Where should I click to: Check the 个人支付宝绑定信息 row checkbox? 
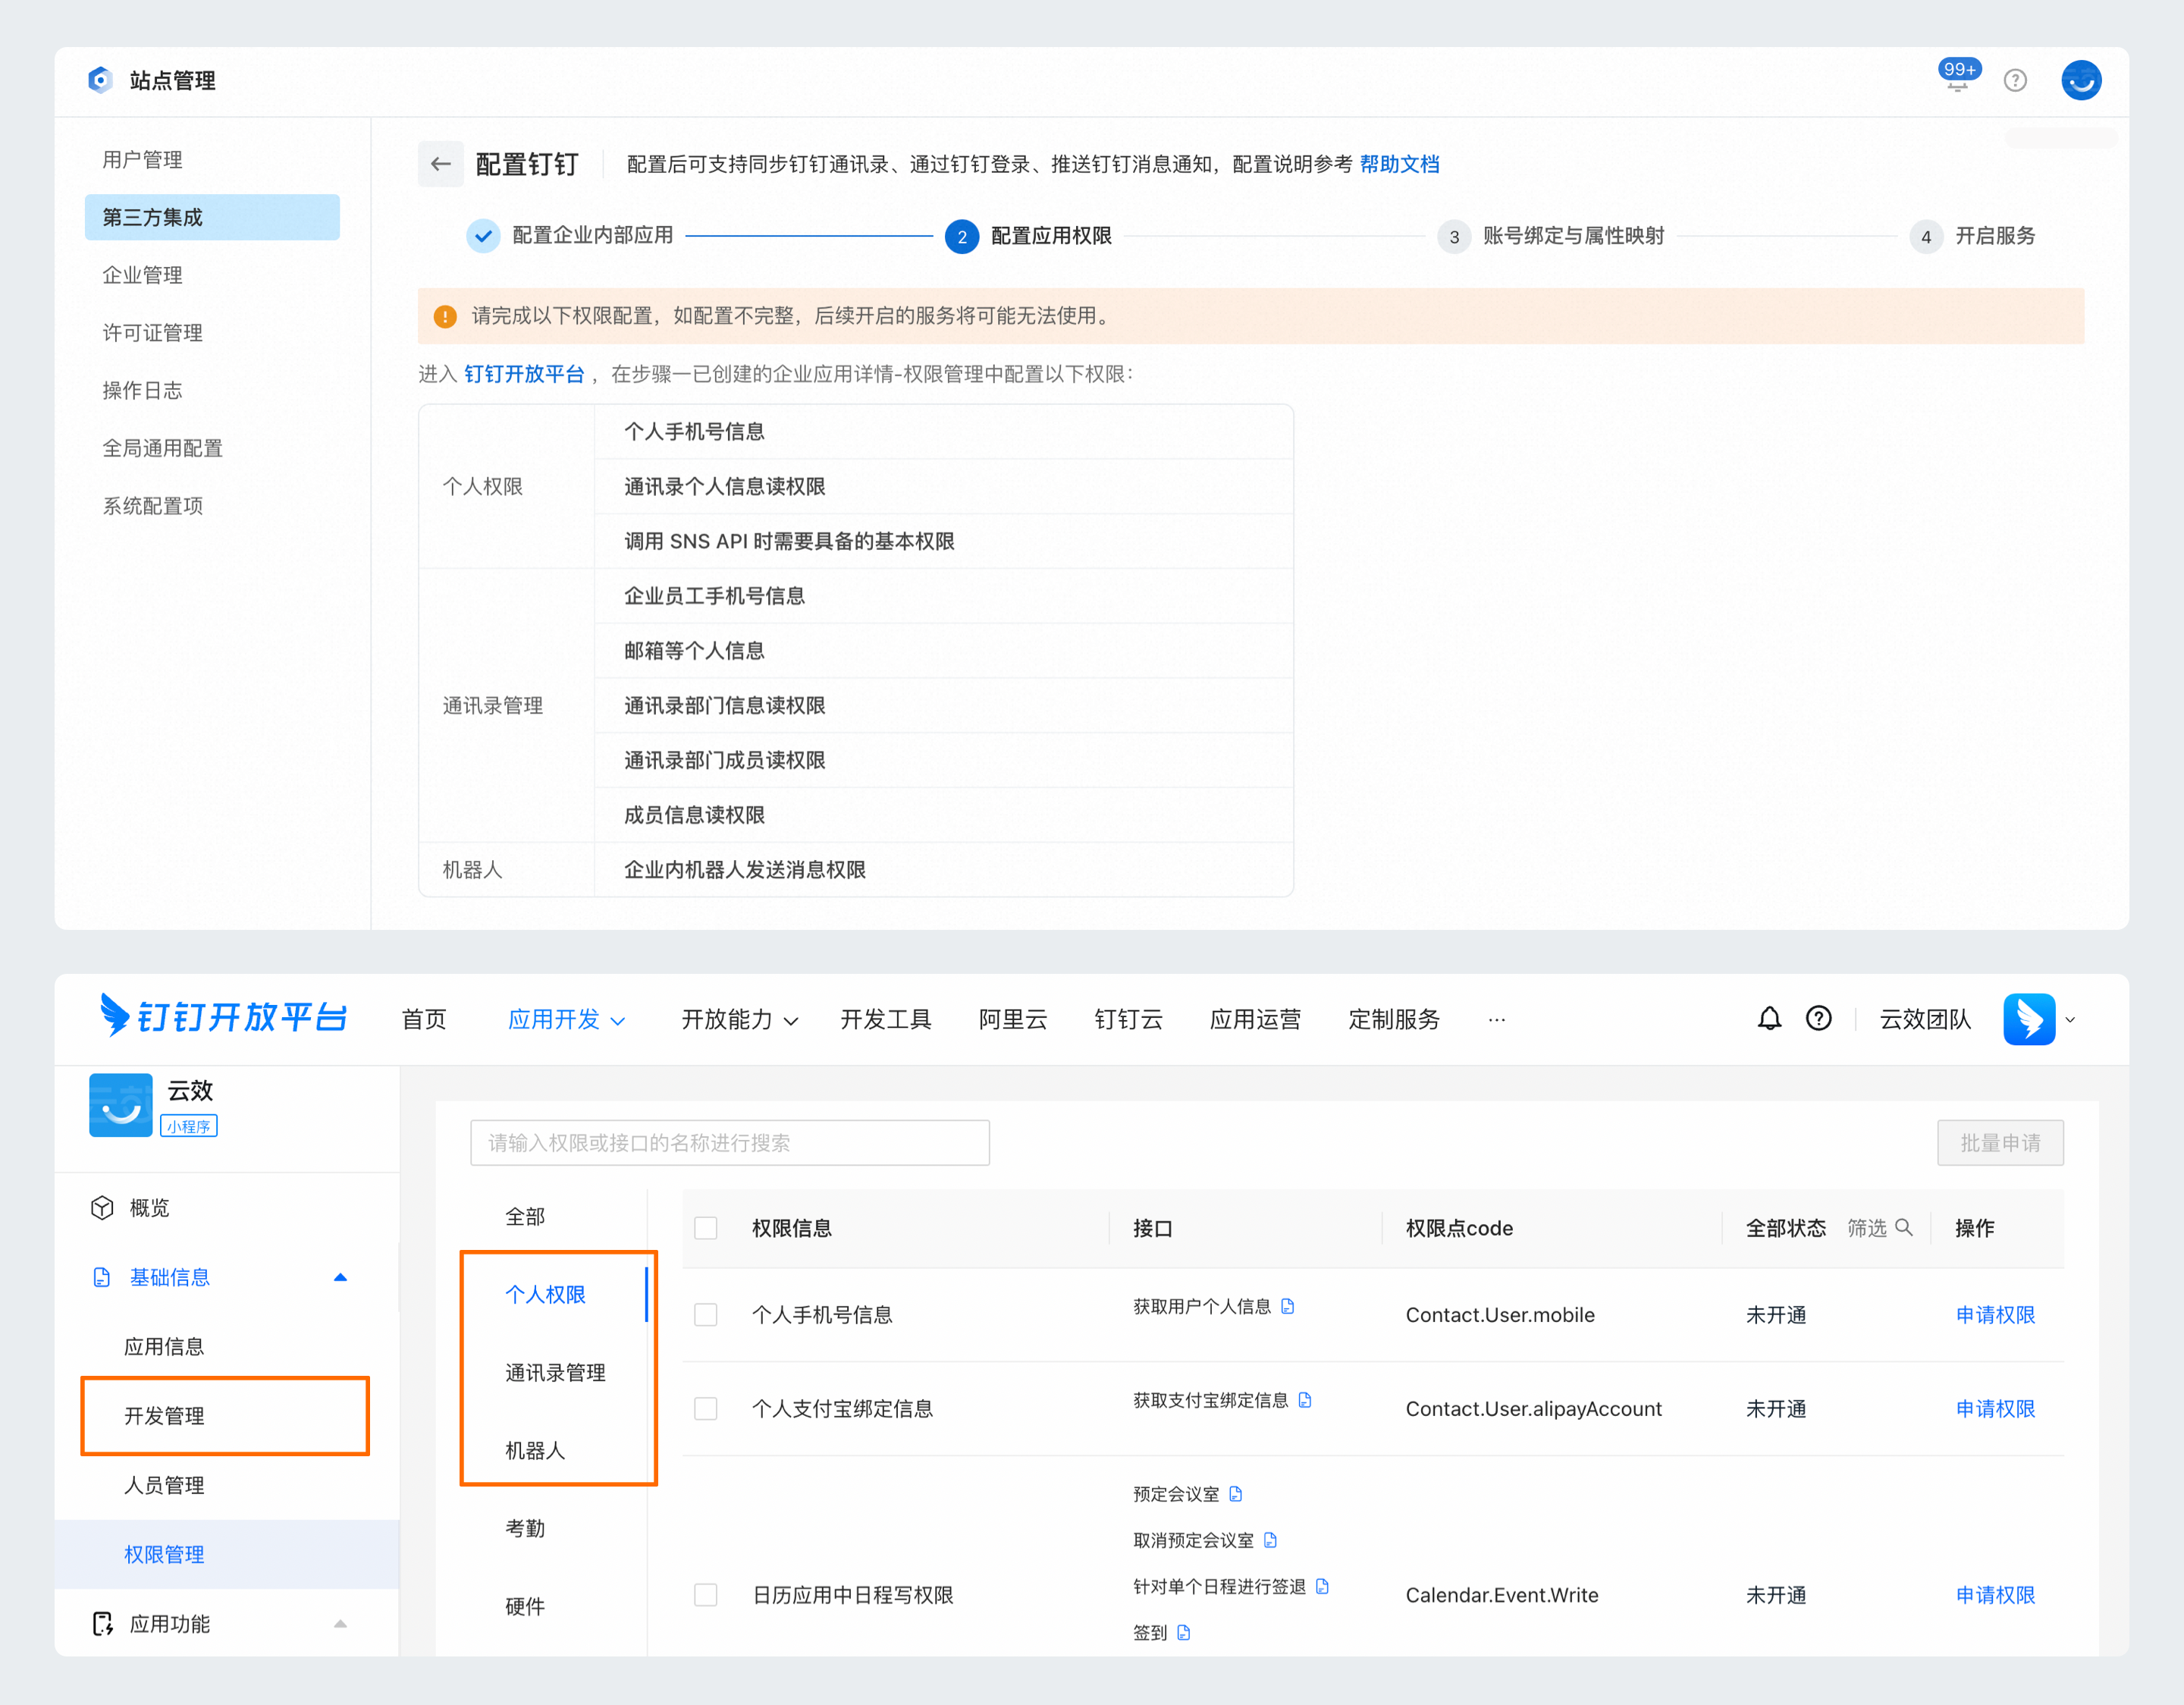tap(706, 1409)
